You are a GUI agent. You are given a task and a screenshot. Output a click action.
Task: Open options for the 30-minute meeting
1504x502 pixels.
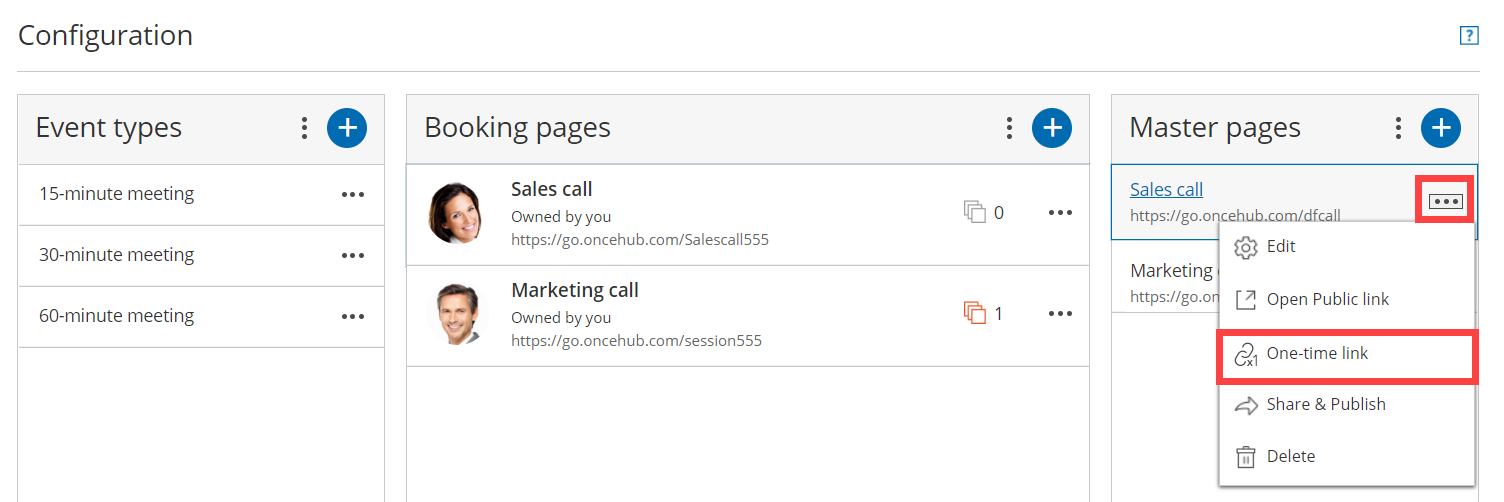pos(352,256)
